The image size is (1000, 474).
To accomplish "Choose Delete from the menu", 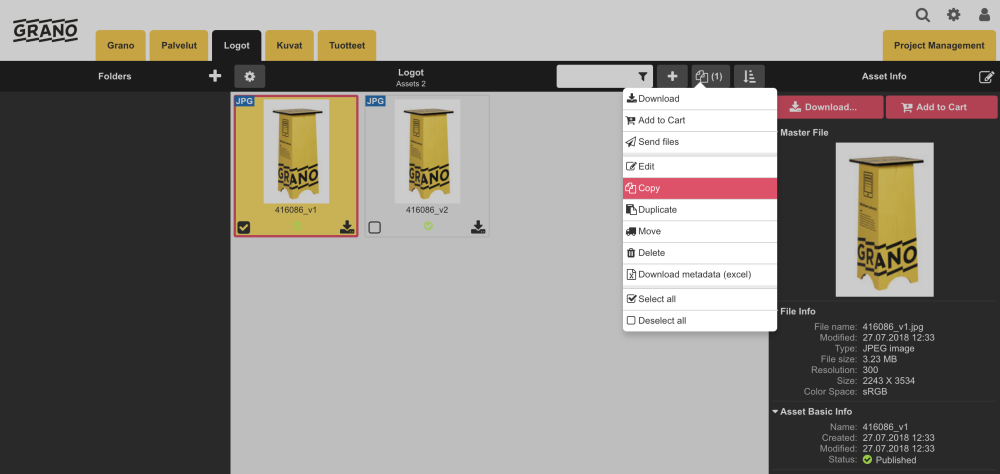I will [700, 253].
